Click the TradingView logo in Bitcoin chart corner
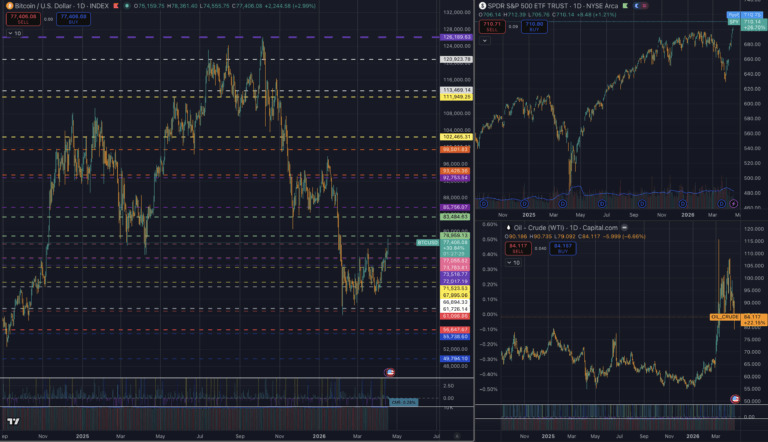The width and height of the screenshot is (768, 442). pyautogui.click(x=14, y=421)
